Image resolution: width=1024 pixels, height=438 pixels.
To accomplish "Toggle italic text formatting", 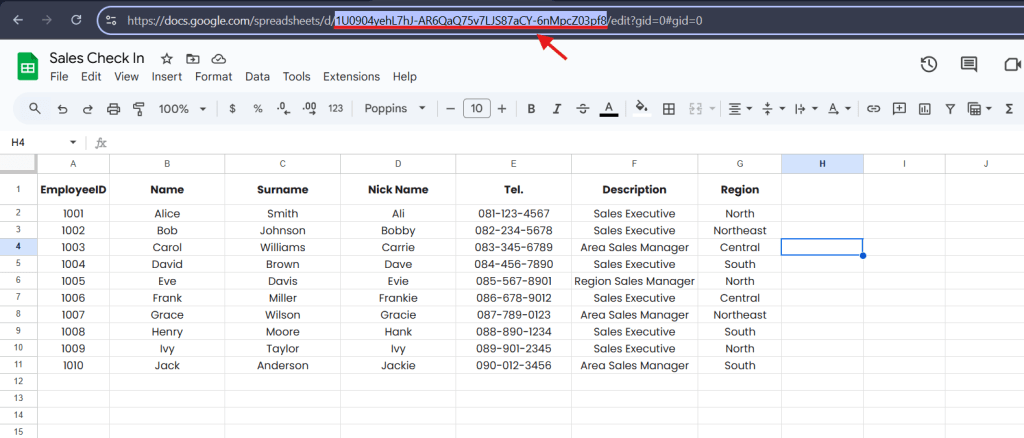I will coord(557,109).
